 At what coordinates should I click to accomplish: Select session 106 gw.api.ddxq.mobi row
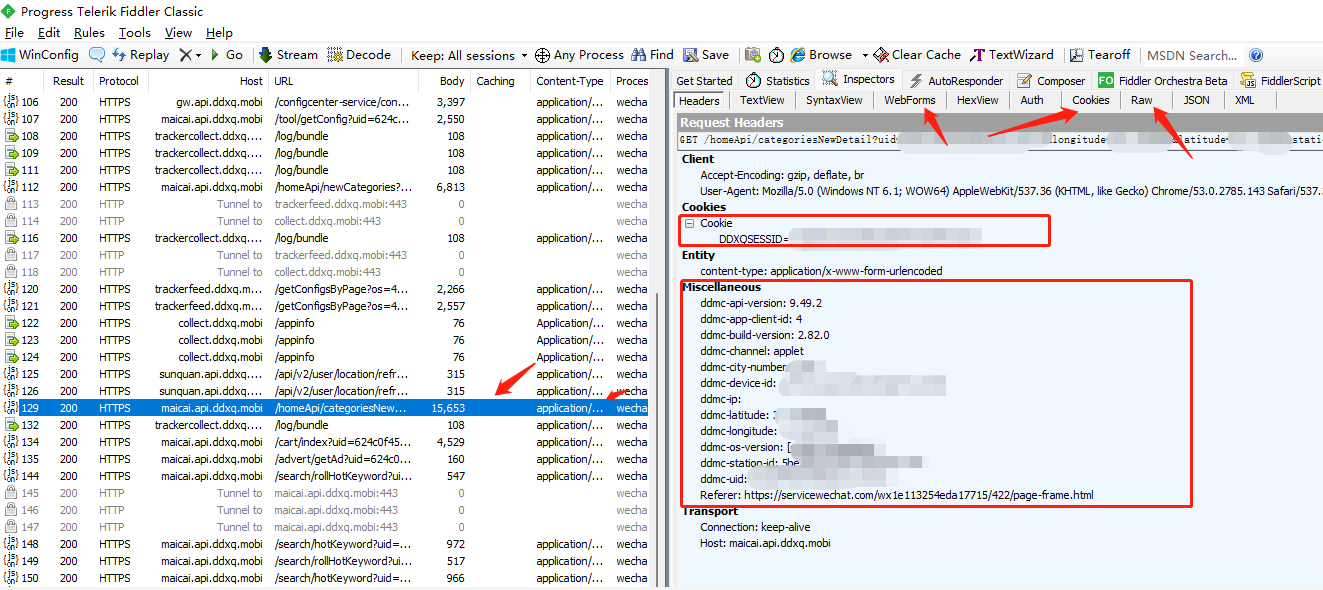(324, 102)
